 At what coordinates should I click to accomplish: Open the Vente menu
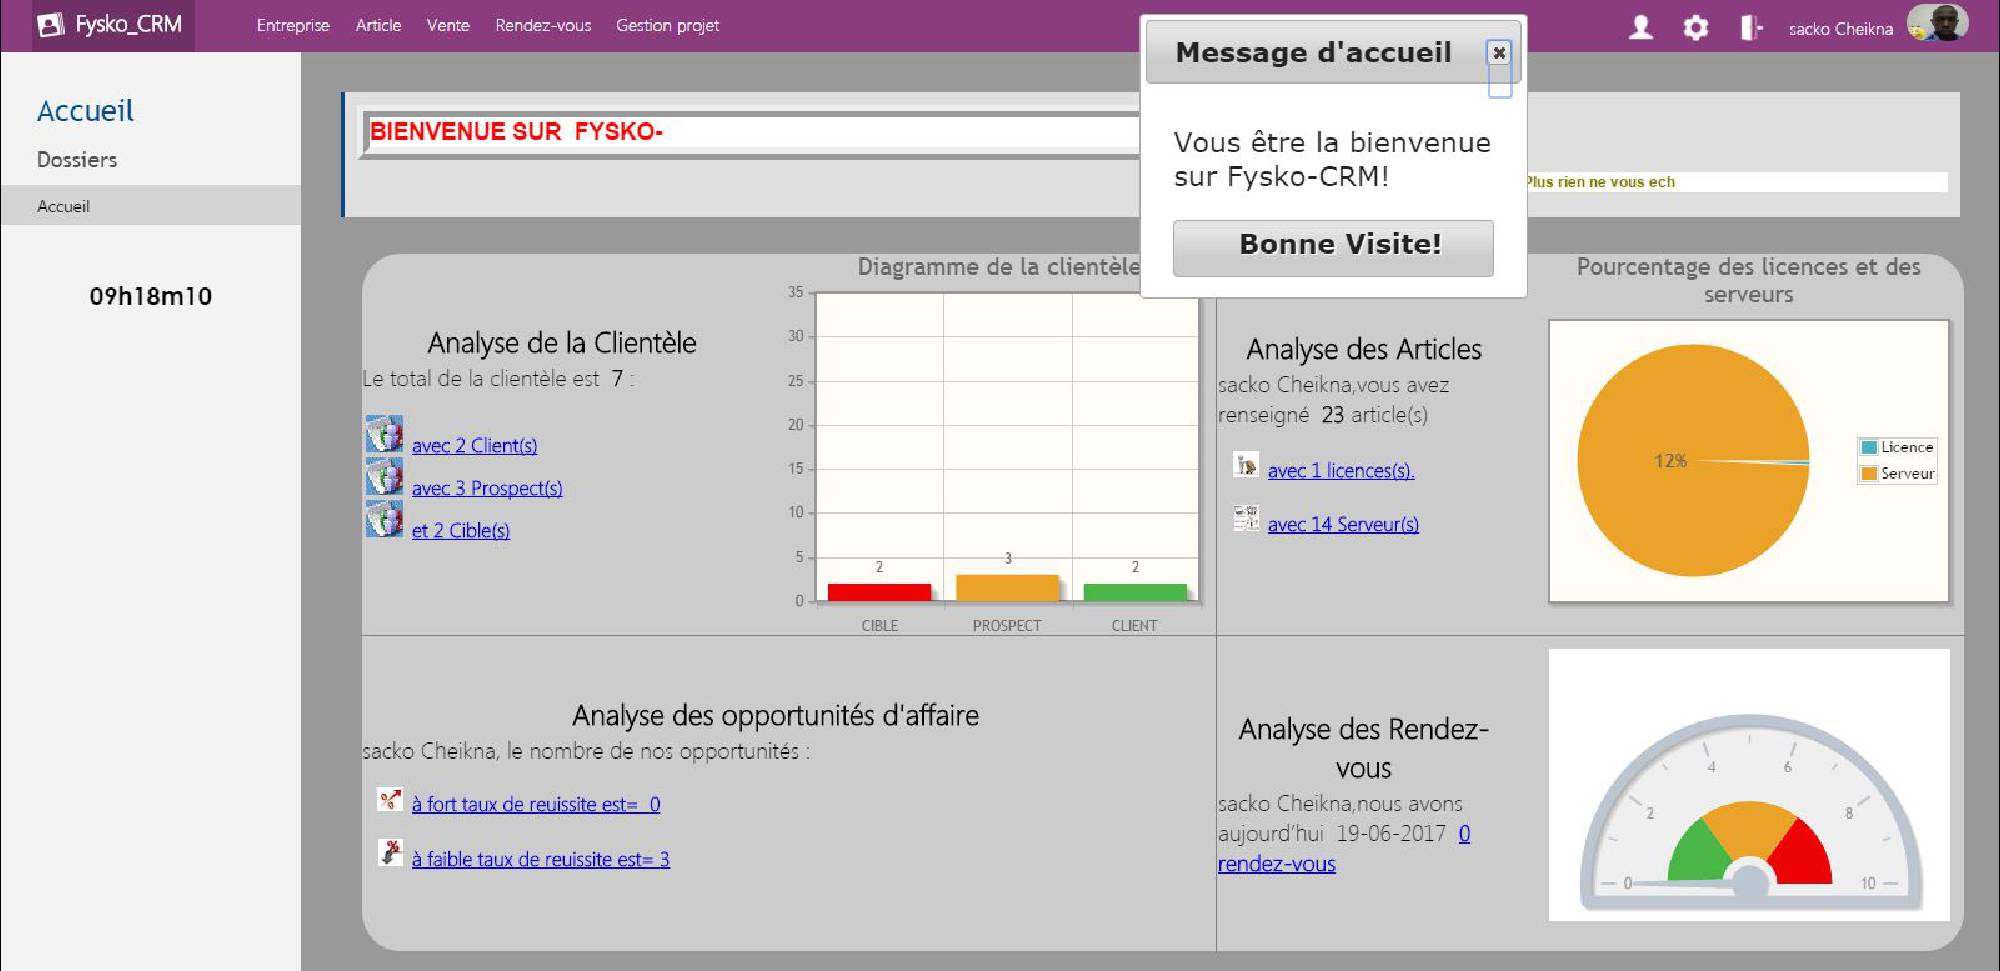447,26
